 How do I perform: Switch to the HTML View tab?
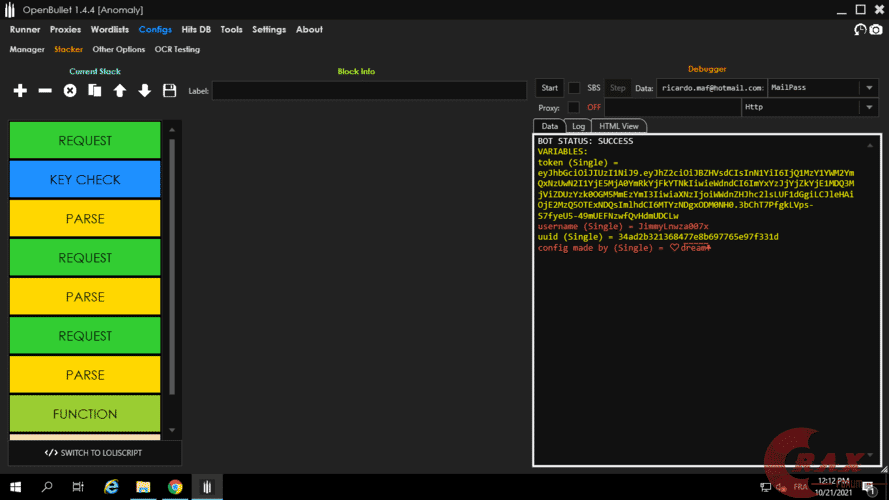point(618,126)
